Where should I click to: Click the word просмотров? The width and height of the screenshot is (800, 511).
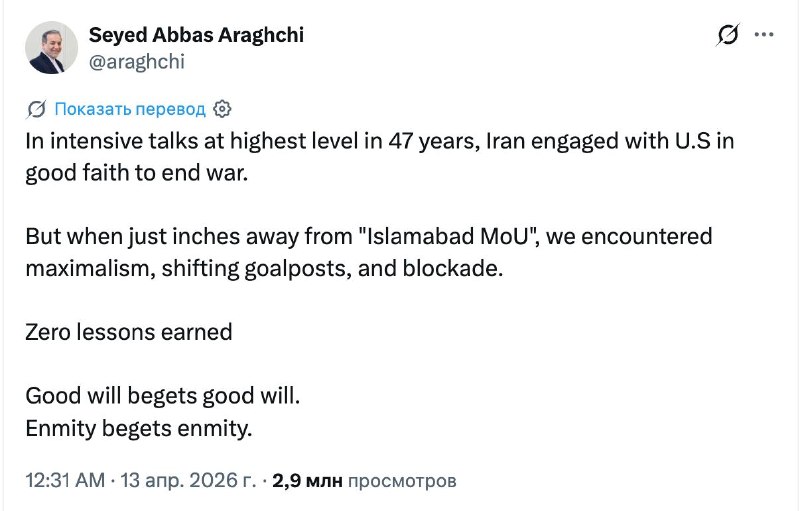[402, 480]
